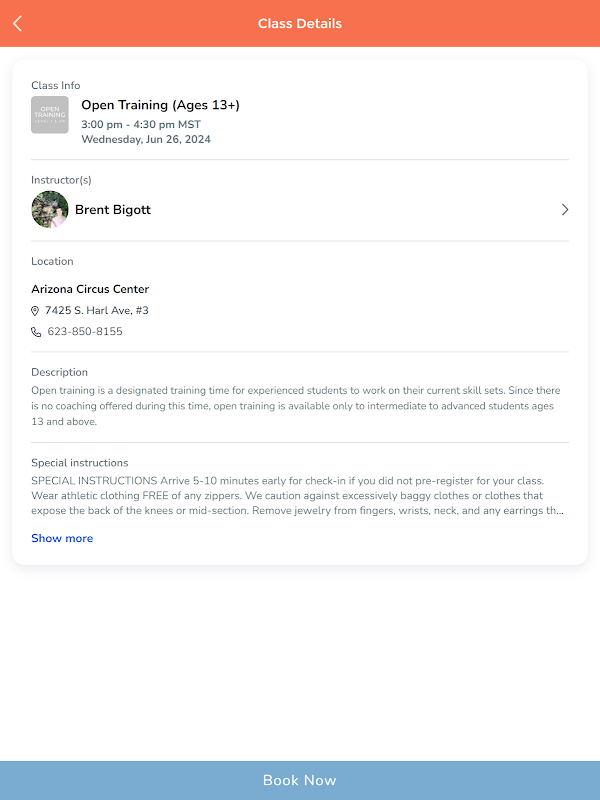Open Brent Bigott's profile photo
The image size is (600, 800).
(50, 210)
